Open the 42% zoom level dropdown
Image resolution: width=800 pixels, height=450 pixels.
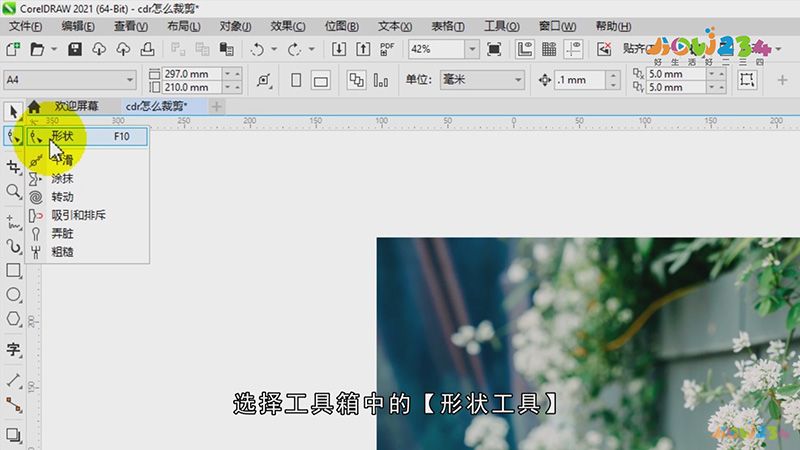point(472,49)
